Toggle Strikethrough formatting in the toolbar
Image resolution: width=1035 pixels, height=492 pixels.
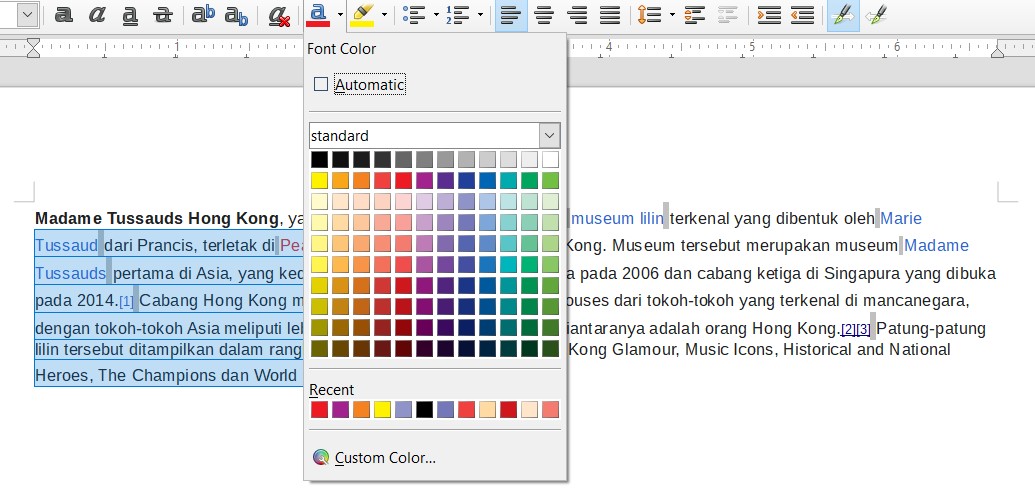(162, 15)
